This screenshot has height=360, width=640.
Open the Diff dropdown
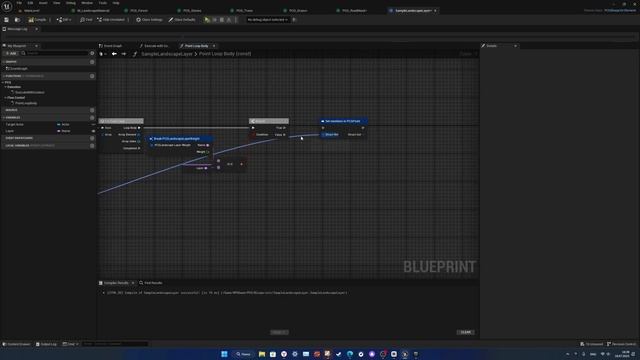pos(64,20)
